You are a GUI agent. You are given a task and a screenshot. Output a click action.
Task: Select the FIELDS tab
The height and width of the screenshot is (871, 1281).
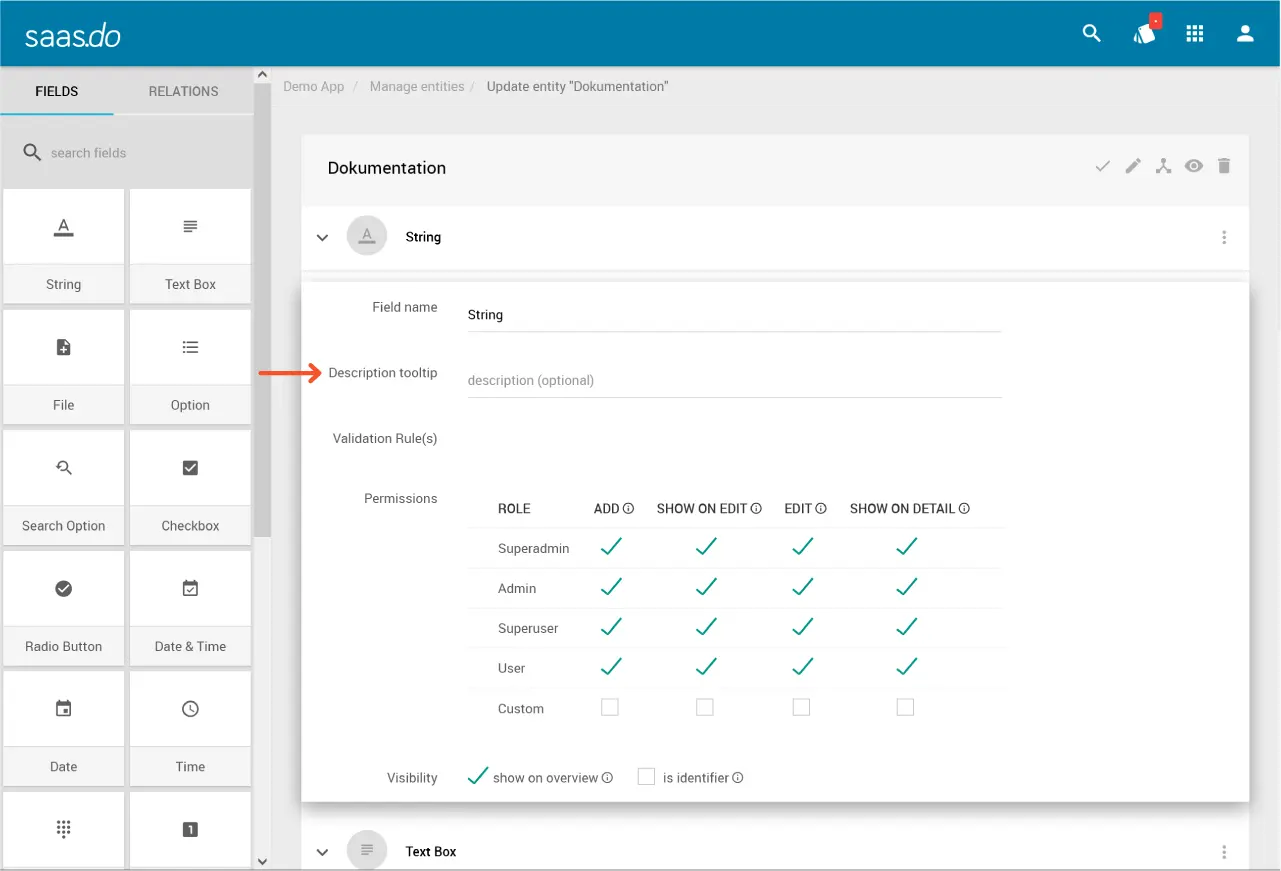(x=57, y=91)
